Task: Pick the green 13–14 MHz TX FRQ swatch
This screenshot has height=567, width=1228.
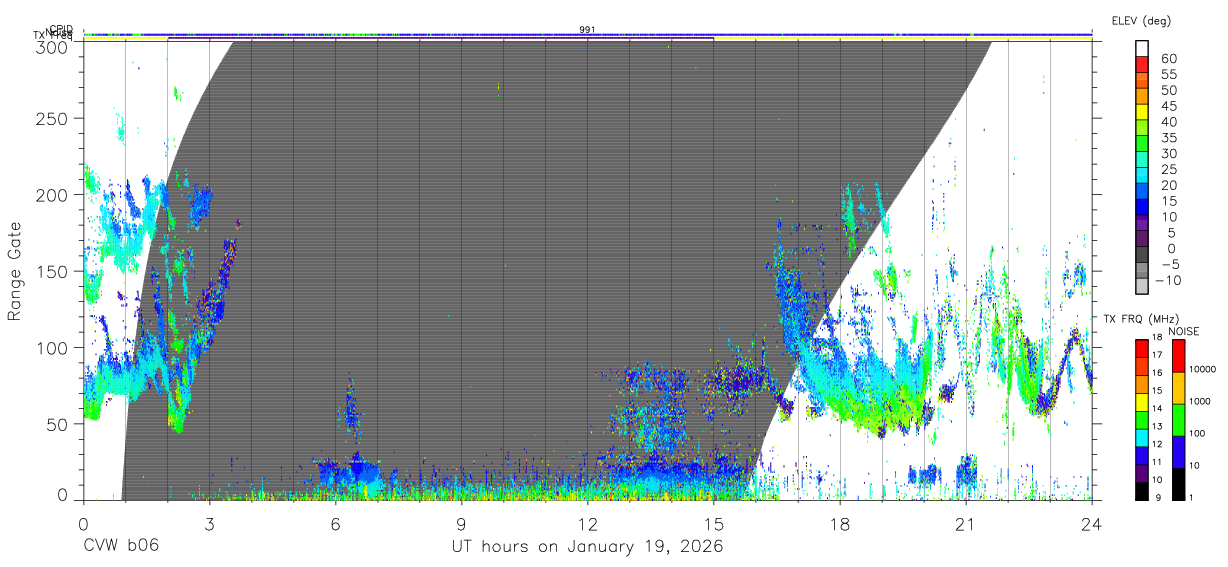Action: 1142,418
